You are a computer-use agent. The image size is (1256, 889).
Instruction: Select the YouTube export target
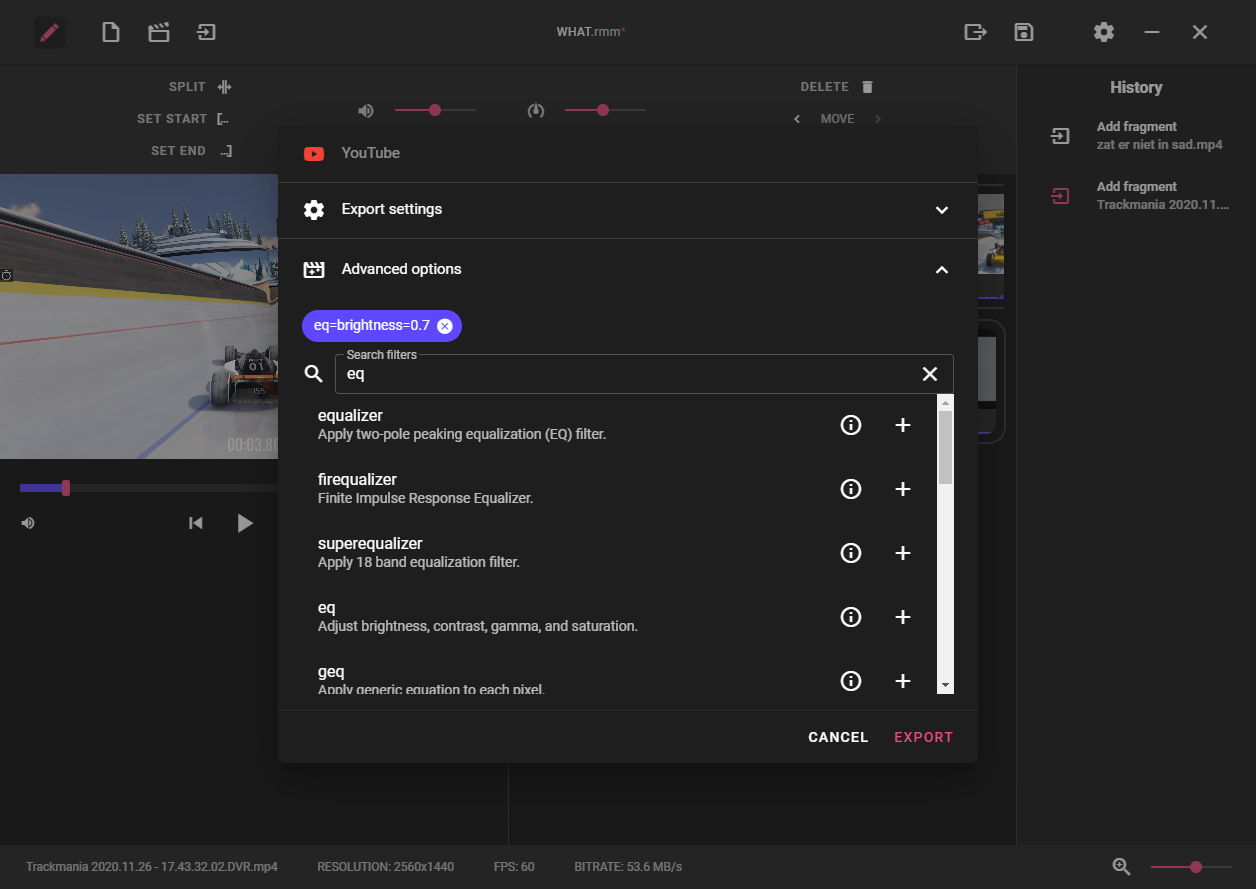pos(627,153)
